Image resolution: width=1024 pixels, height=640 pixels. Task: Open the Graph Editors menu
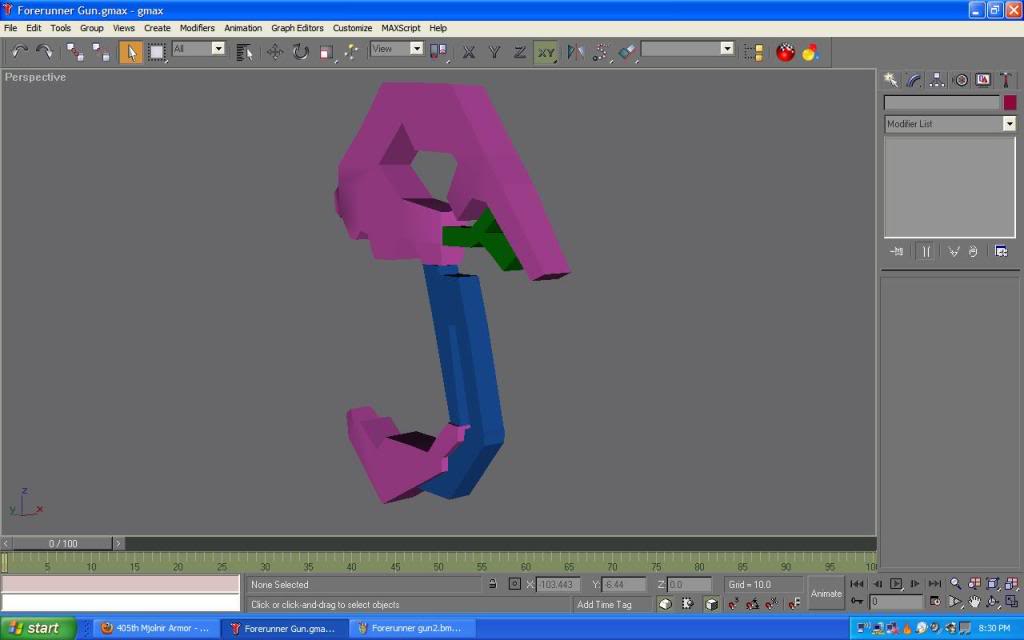coord(297,28)
